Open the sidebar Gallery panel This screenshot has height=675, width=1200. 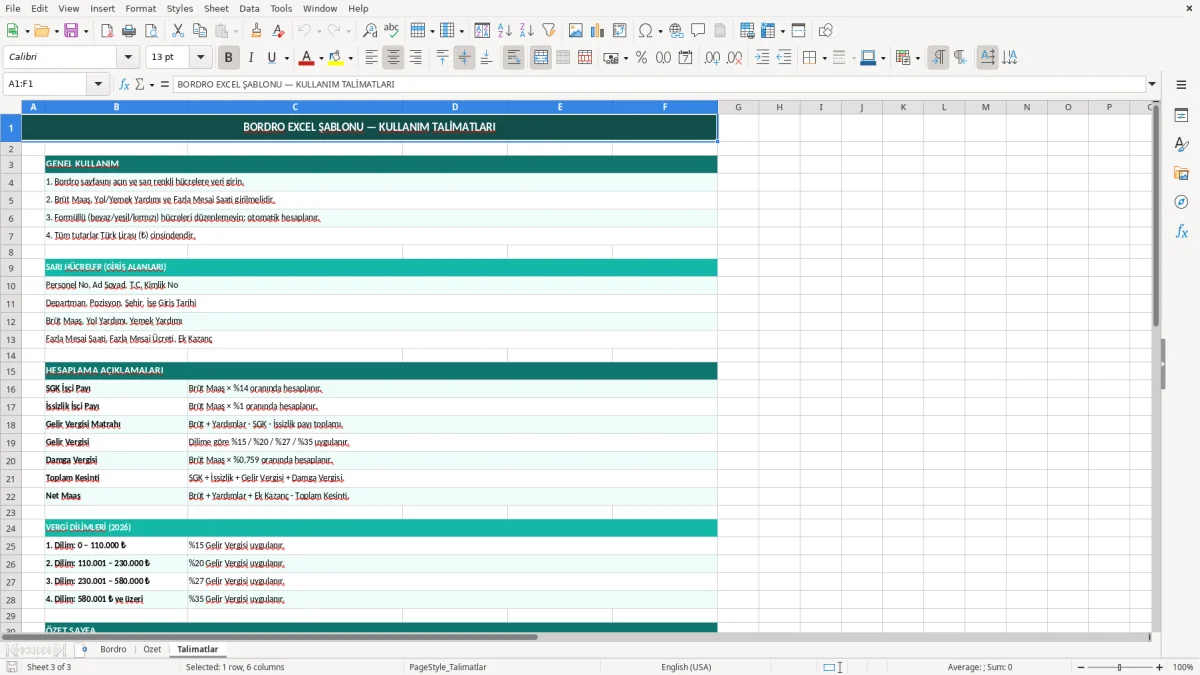(x=1181, y=173)
